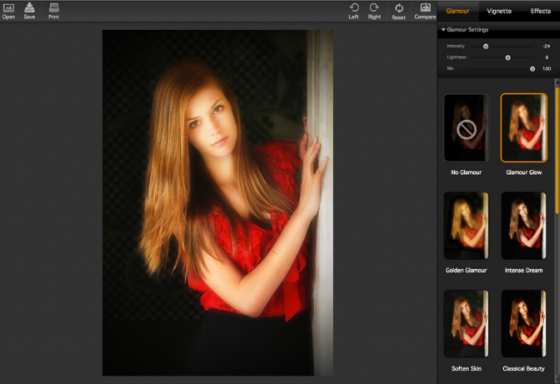The image size is (560, 384).
Task: Apply the Golden Glamour preset
Action: [466, 226]
